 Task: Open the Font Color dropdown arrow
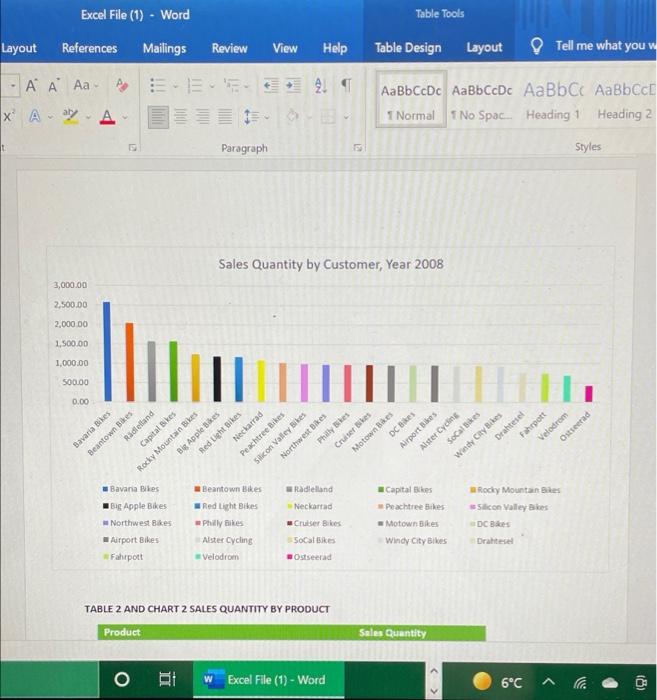125,117
